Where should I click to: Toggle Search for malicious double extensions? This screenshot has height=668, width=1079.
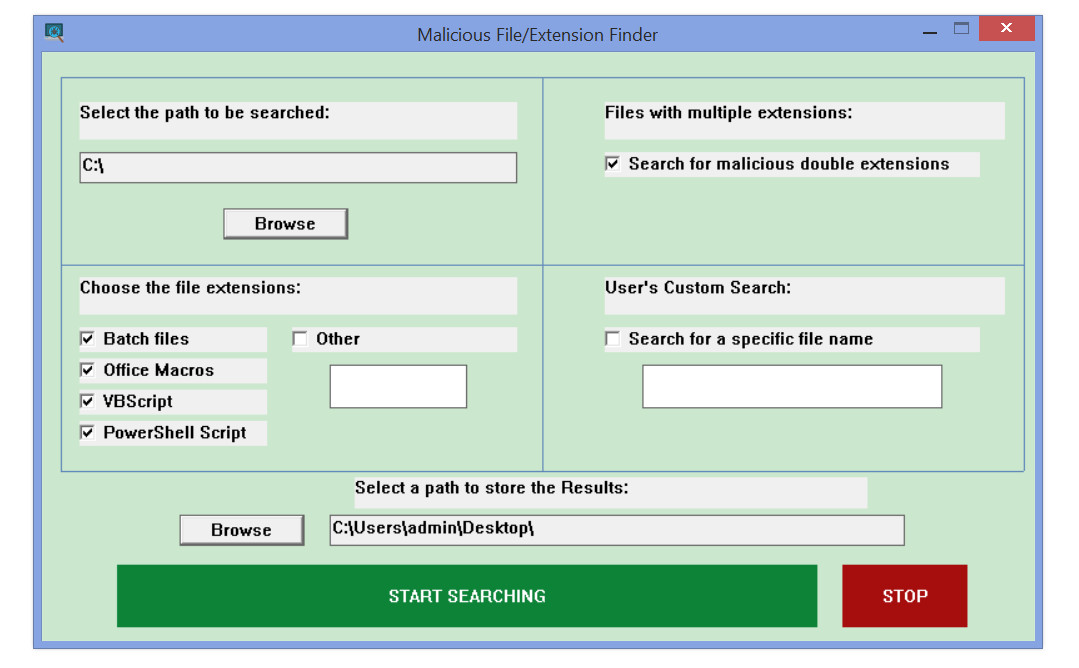(612, 164)
